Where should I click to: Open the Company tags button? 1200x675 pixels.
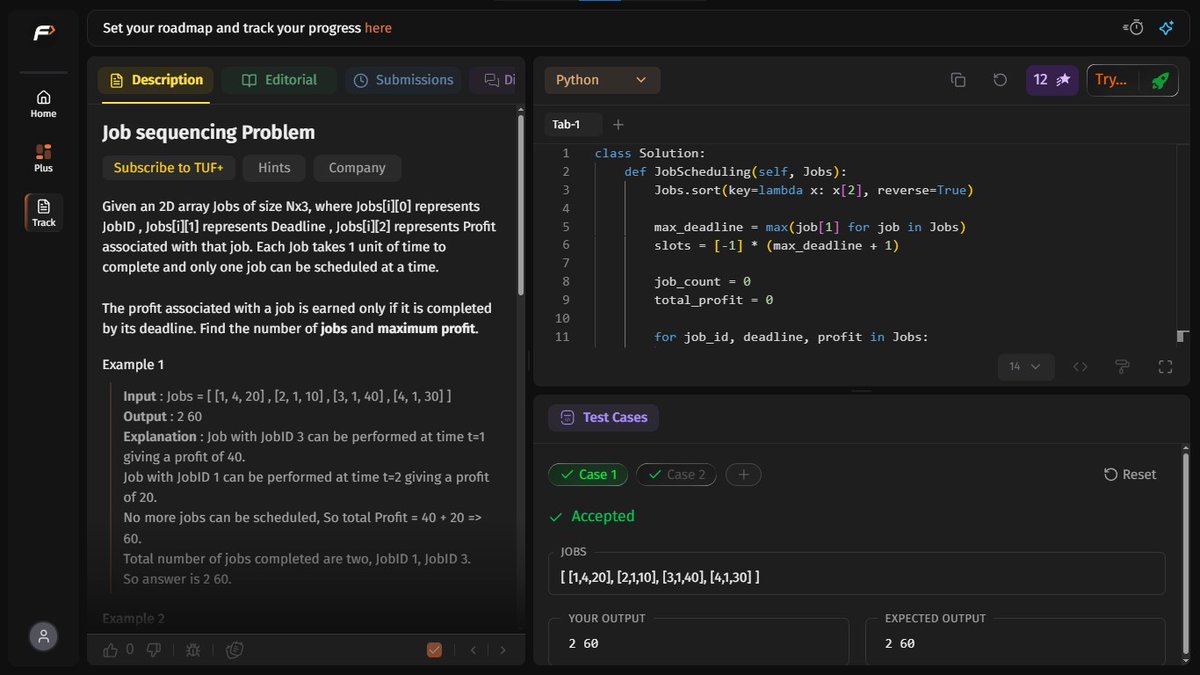(x=357, y=168)
